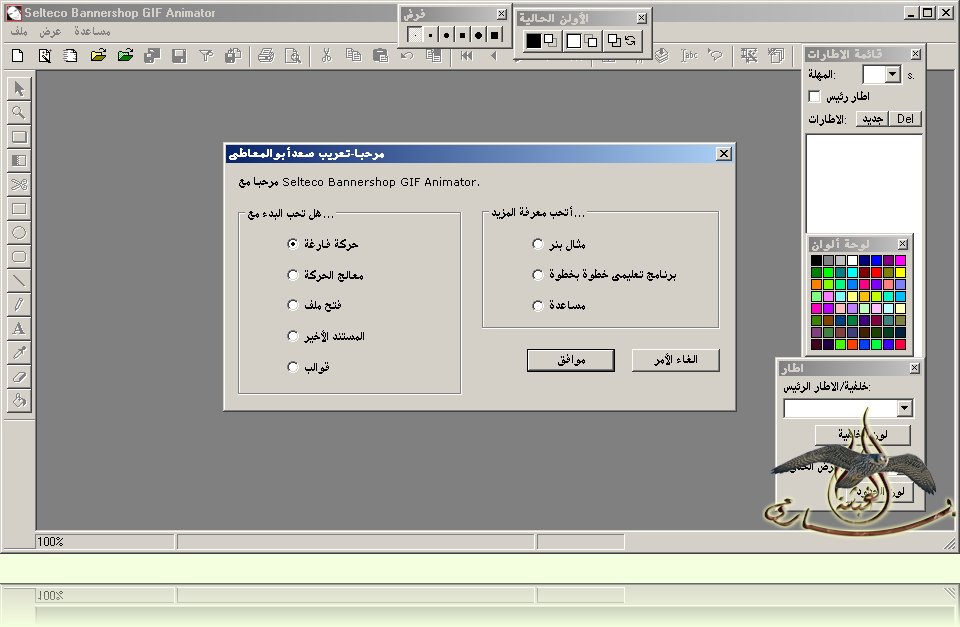The width and height of the screenshot is (960, 627).
Task: Click the white background color box
Action: (574, 41)
